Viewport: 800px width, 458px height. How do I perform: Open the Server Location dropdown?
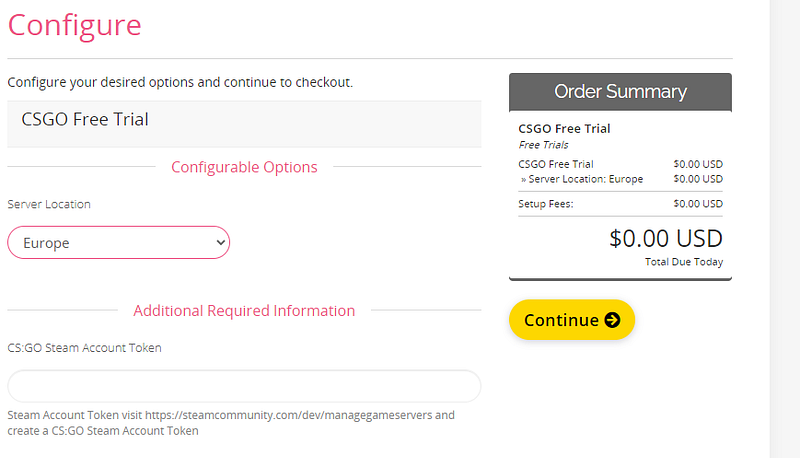(x=118, y=242)
